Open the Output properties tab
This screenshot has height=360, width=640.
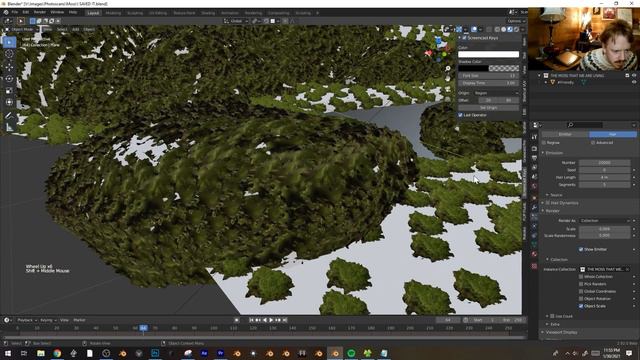tap(534, 158)
